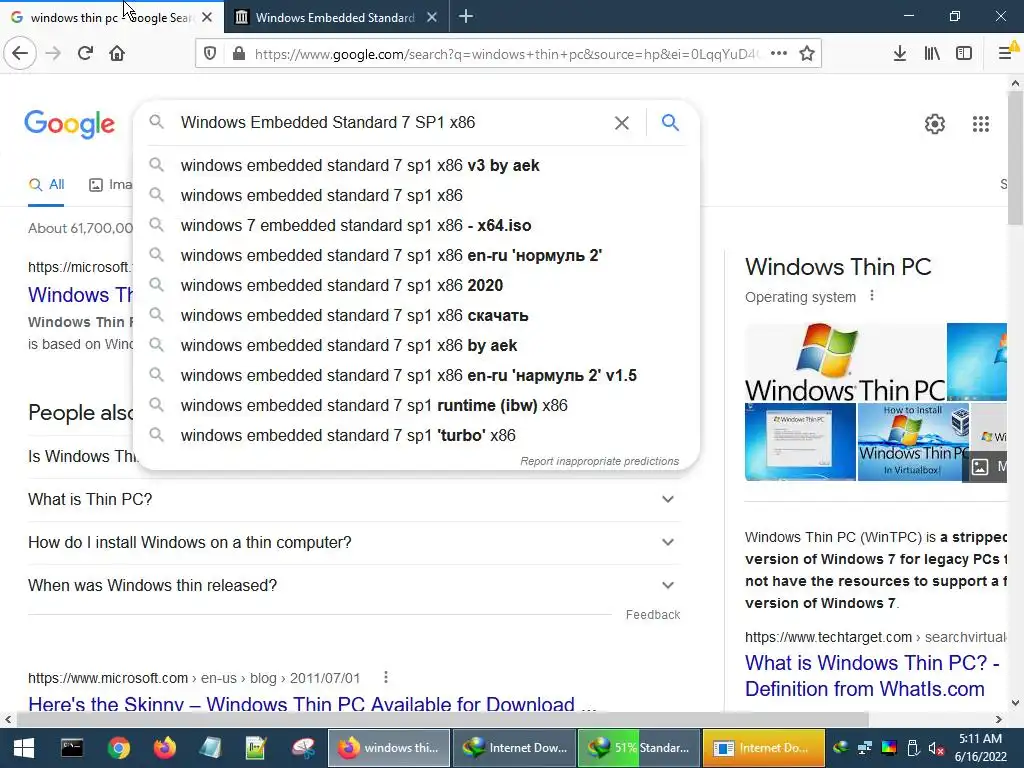Click the muted volume tray icon
Viewport: 1024px width, 768px height.
point(935,748)
